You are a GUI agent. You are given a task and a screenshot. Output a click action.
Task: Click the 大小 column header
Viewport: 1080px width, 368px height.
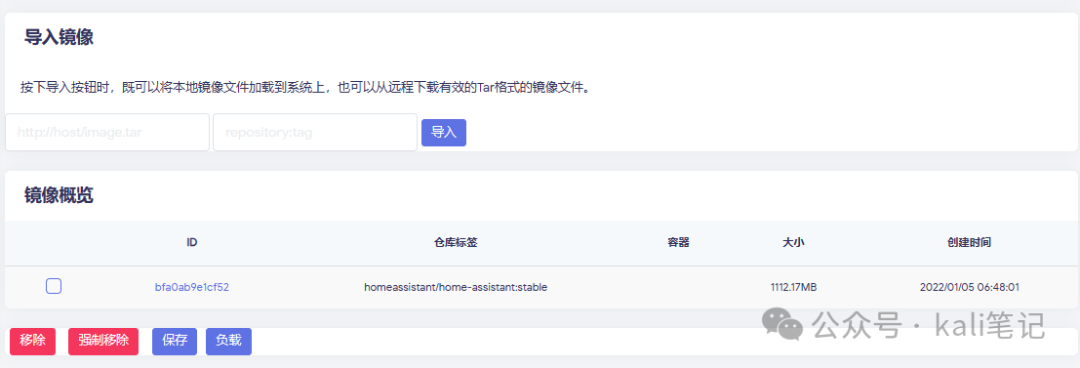point(793,243)
